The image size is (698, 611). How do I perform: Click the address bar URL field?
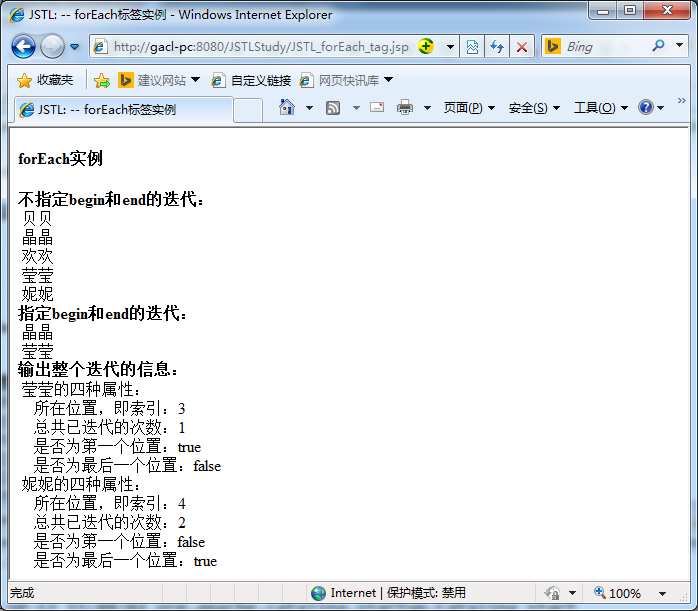(x=261, y=46)
